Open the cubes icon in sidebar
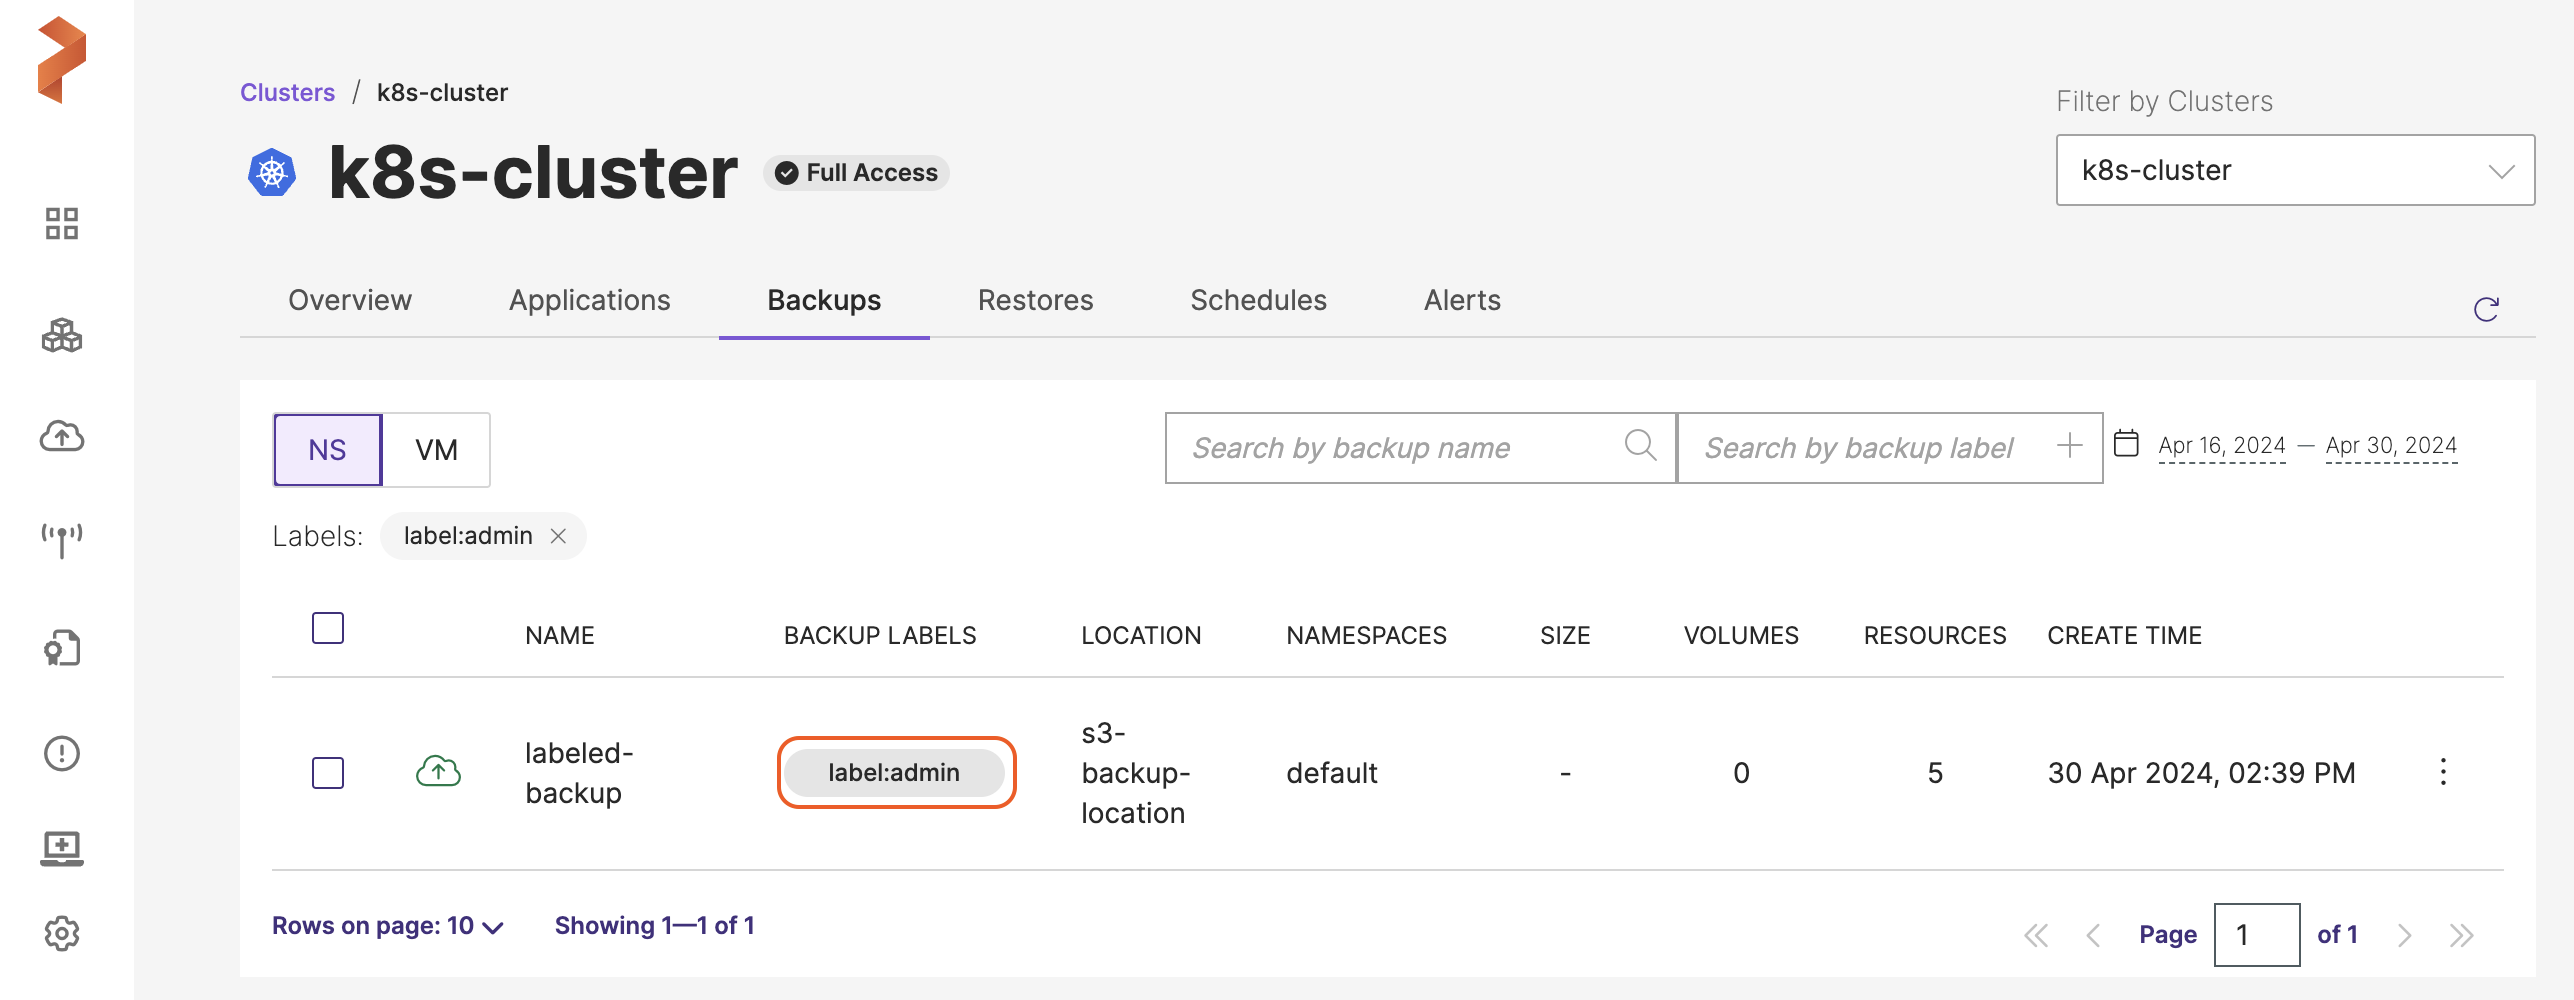This screenshot has width=2574, height=1000. coord(61,336)
